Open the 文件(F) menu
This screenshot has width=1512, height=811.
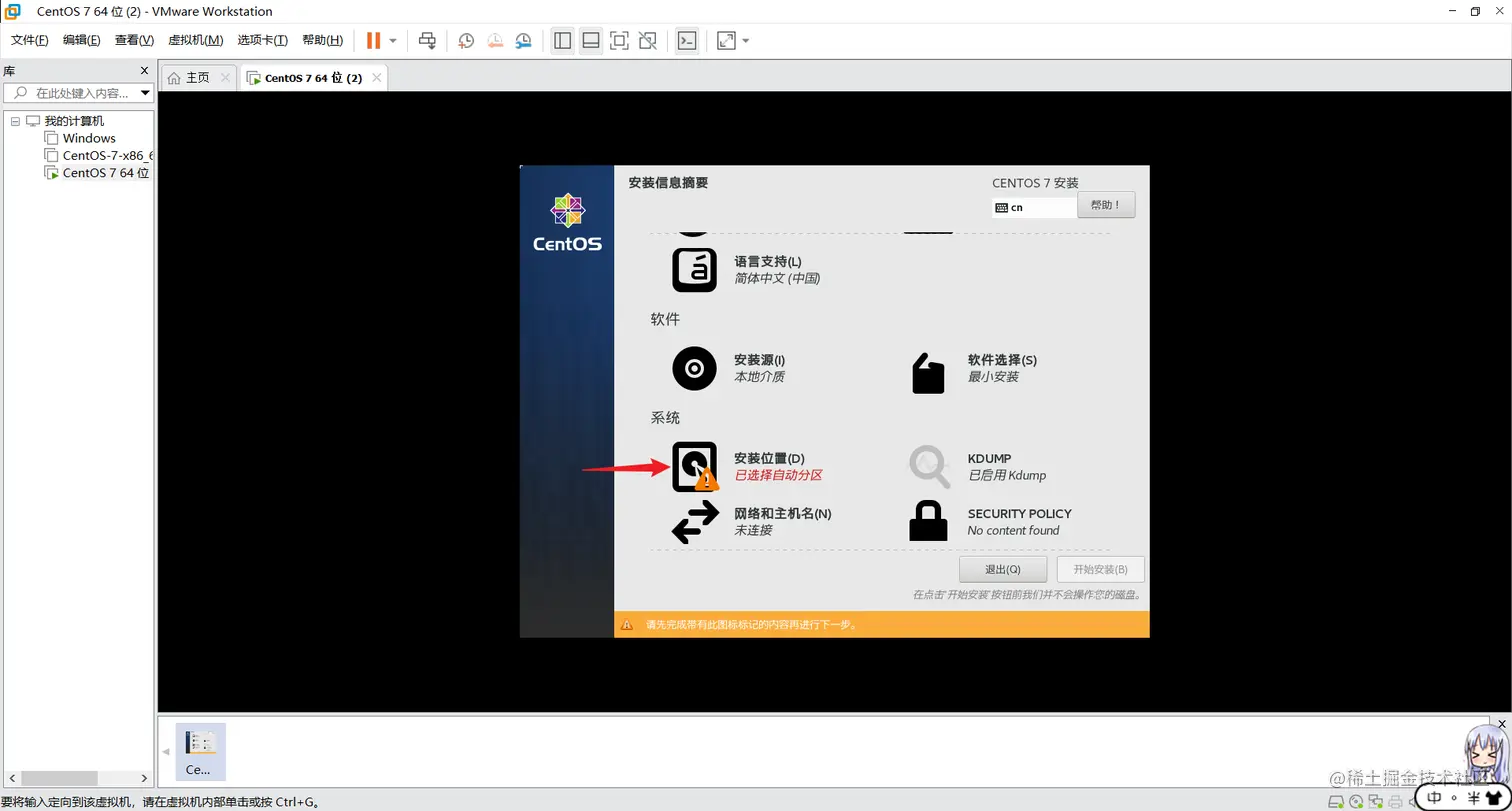(30, 40)
